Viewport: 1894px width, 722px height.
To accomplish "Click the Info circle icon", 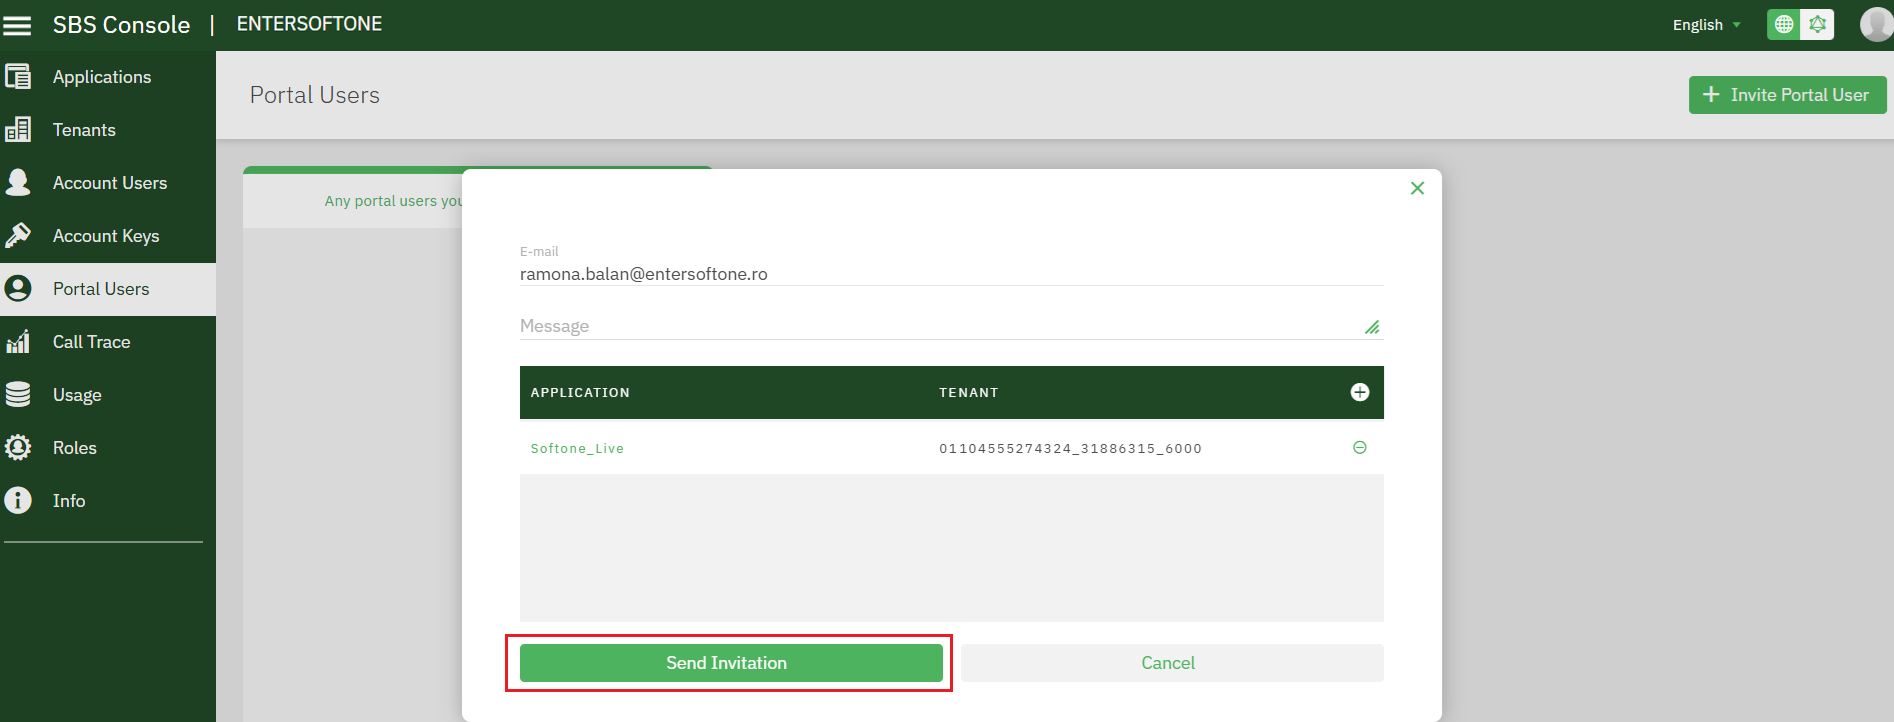I will (18, 501).
